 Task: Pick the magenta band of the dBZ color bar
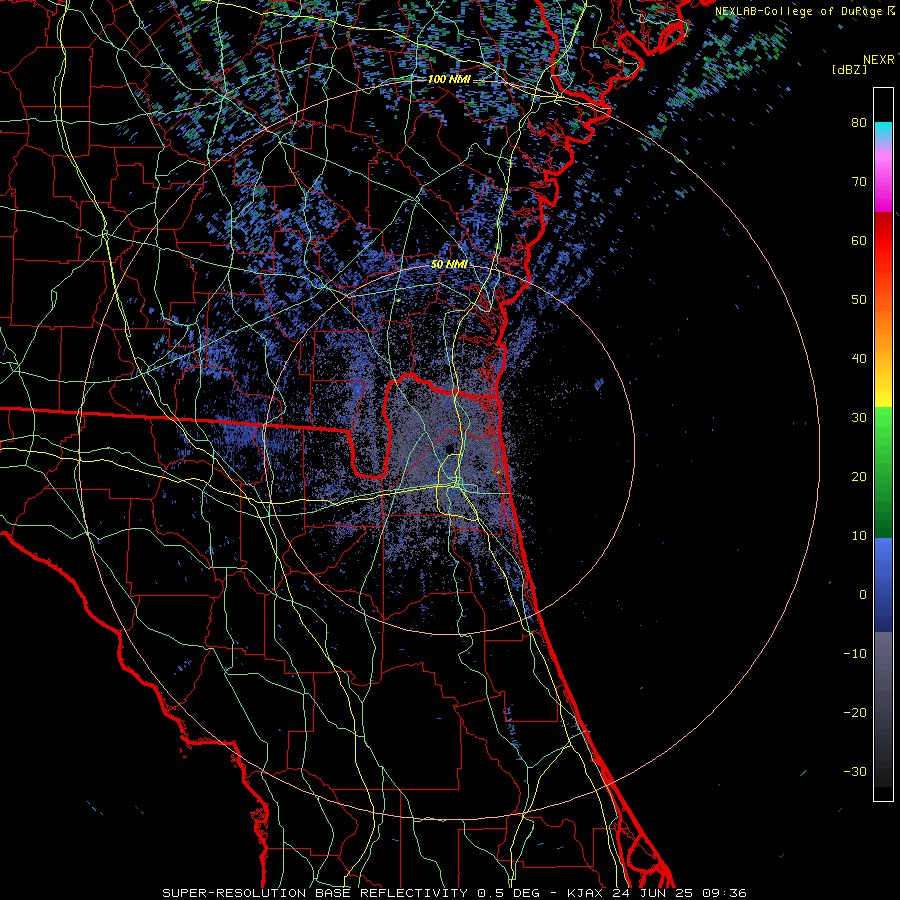point(883,187)
